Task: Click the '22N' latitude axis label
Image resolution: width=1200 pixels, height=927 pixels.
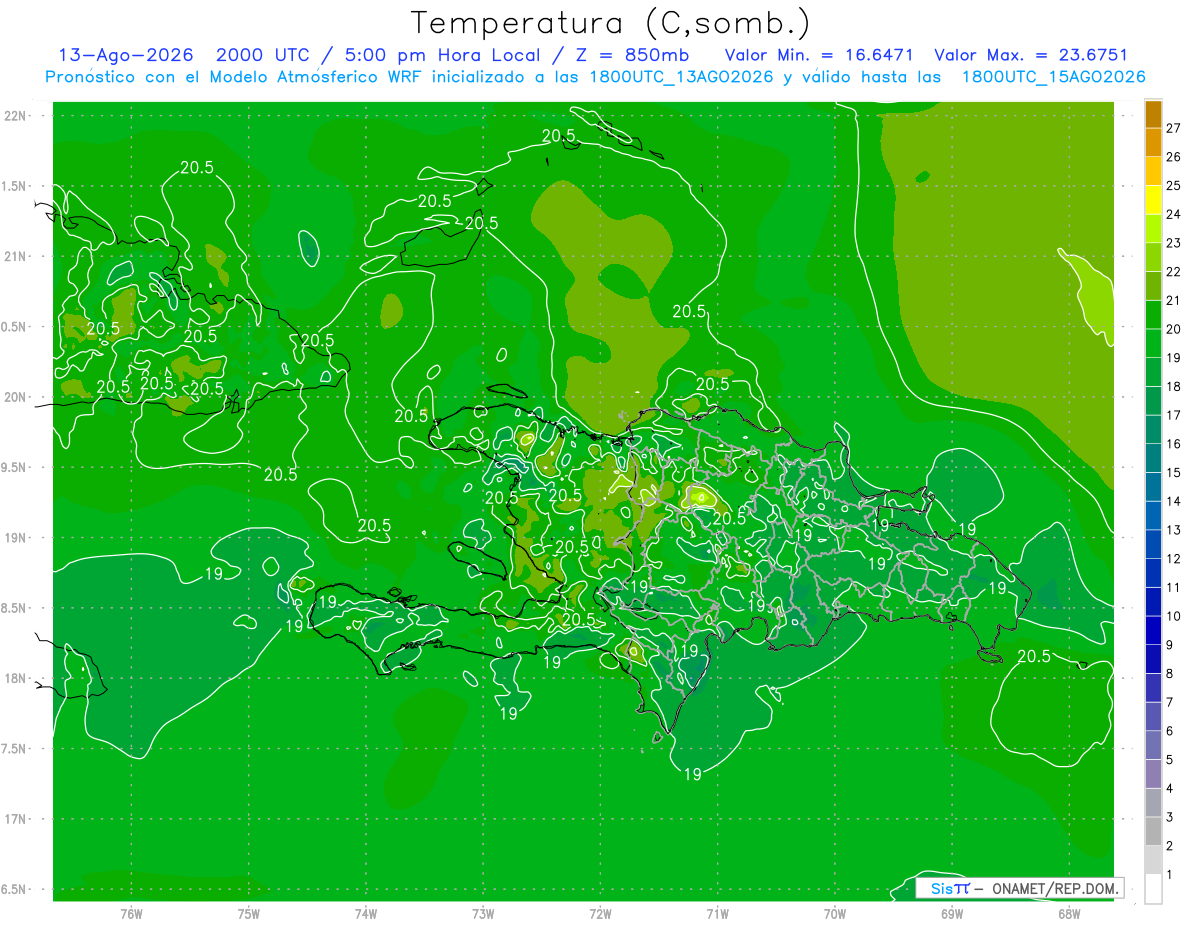Action: [17, 115]
